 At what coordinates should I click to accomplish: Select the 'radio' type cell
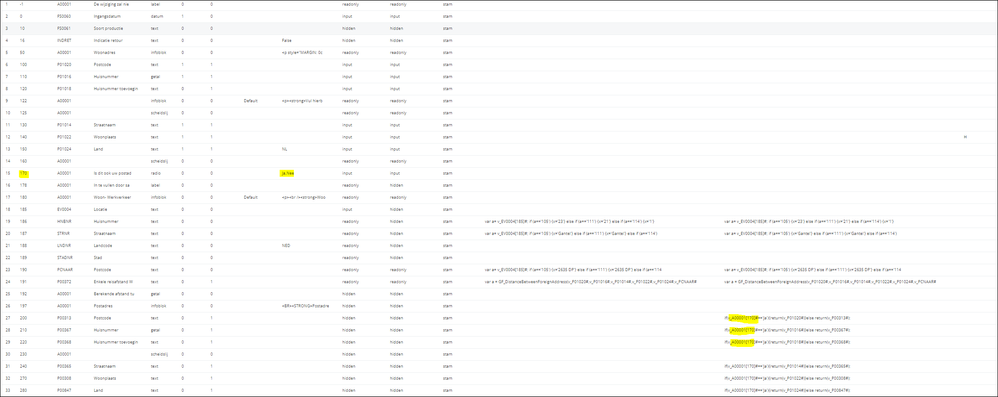(155, 173)
